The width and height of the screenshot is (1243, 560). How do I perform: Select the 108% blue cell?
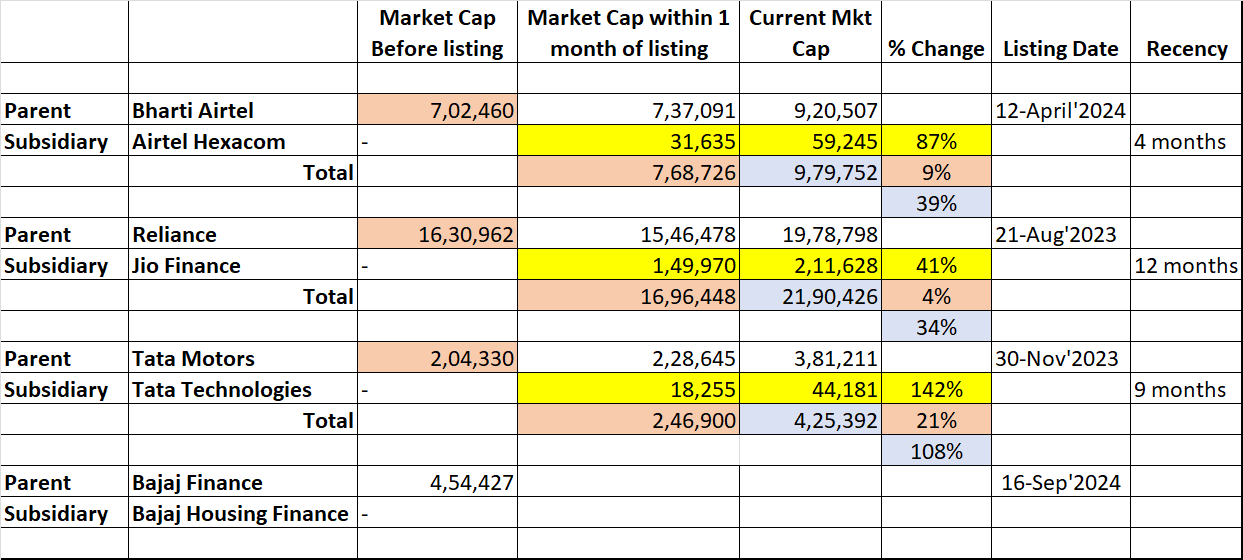[935, 451]
